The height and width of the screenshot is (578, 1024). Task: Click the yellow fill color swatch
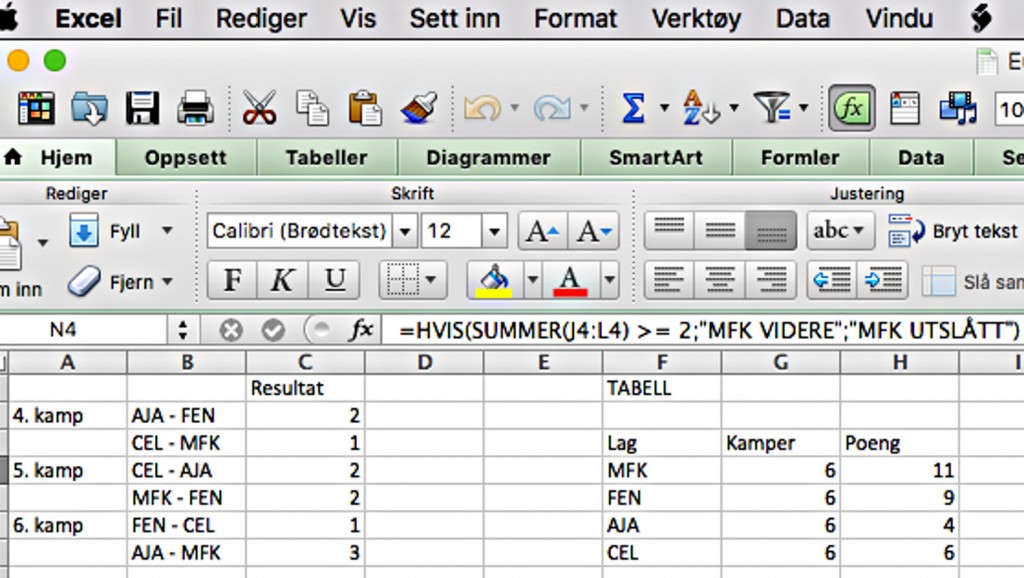(x=495, y=281)
